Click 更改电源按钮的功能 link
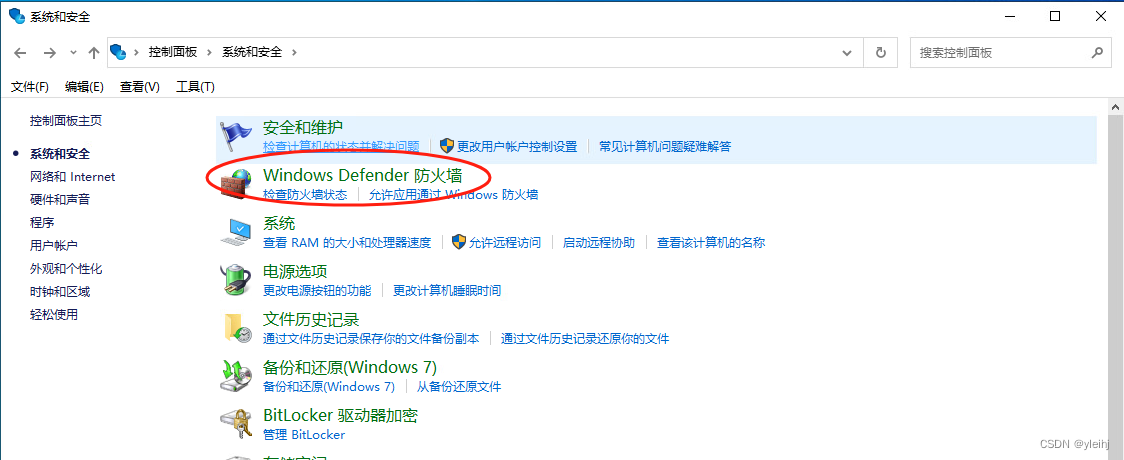The image size is (1124, 460). pyautogui.click(x=317, y=290)
